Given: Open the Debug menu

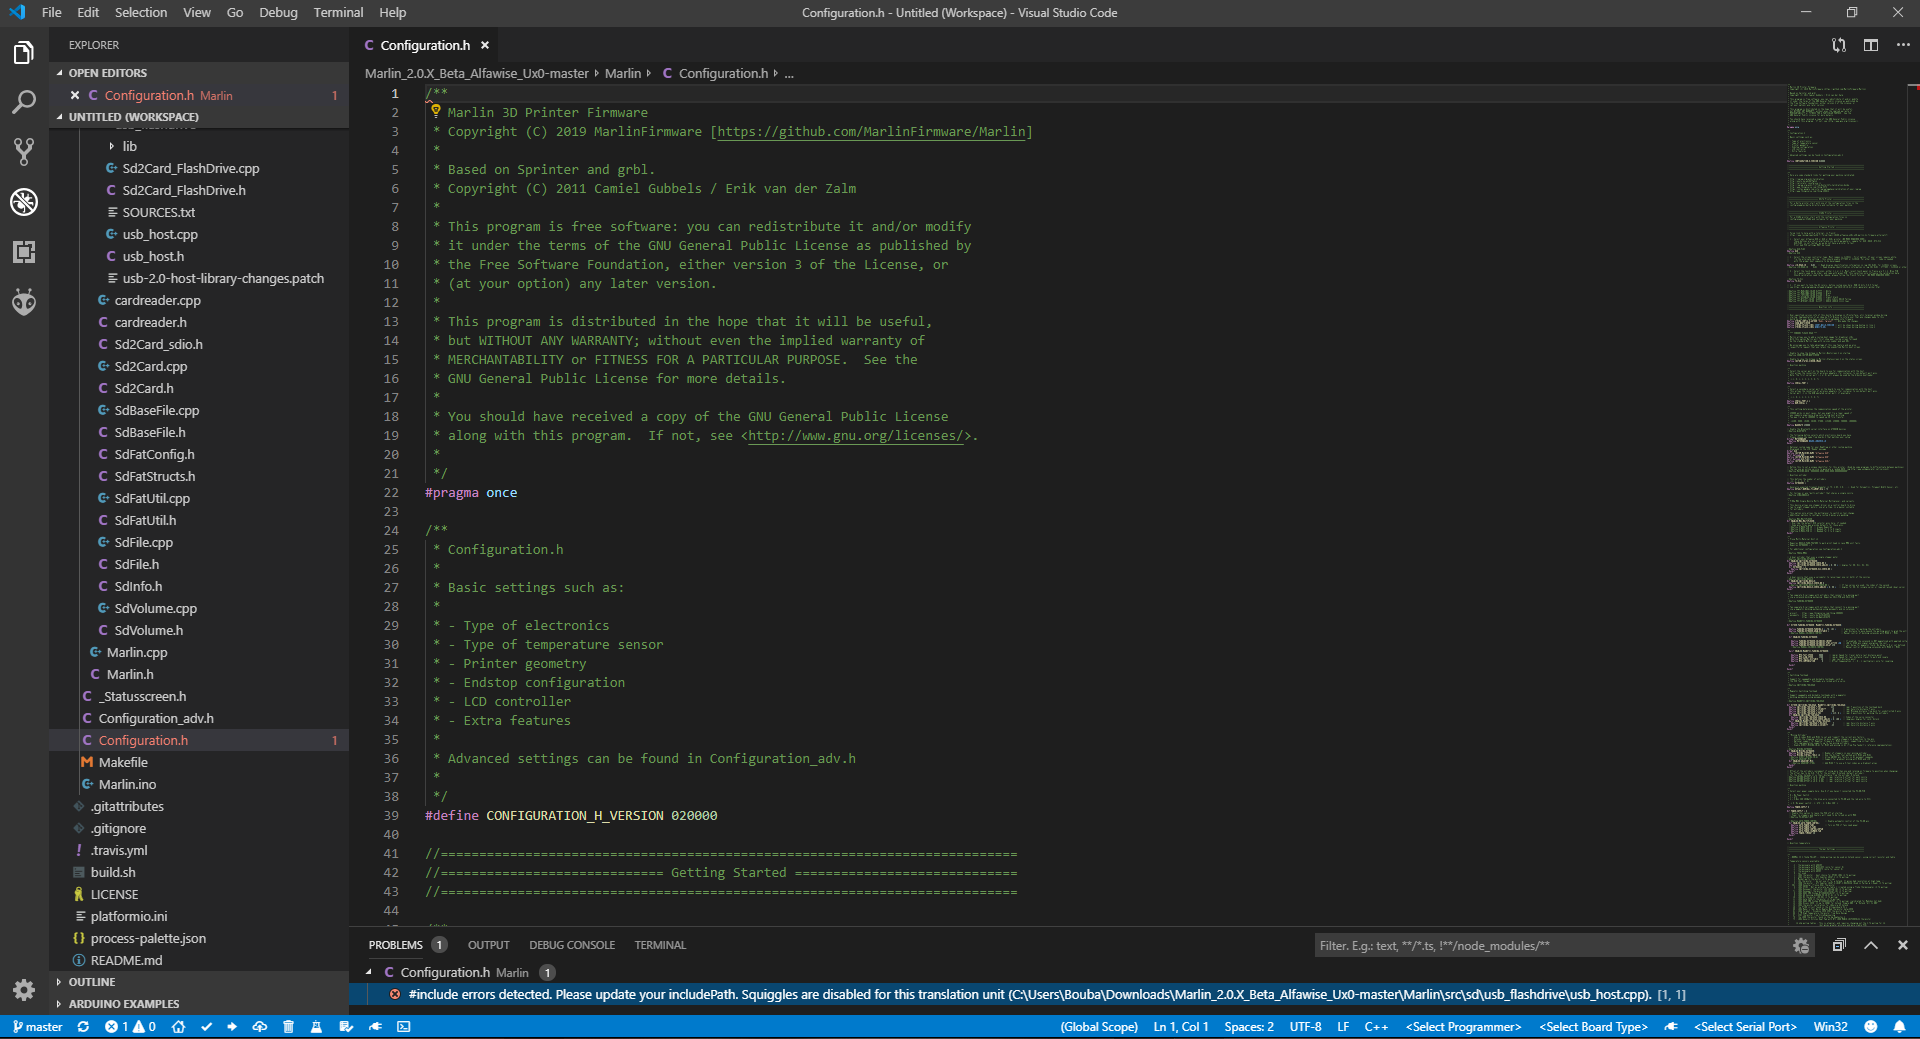Looking at the screenshot, I should tap(278, 12).
